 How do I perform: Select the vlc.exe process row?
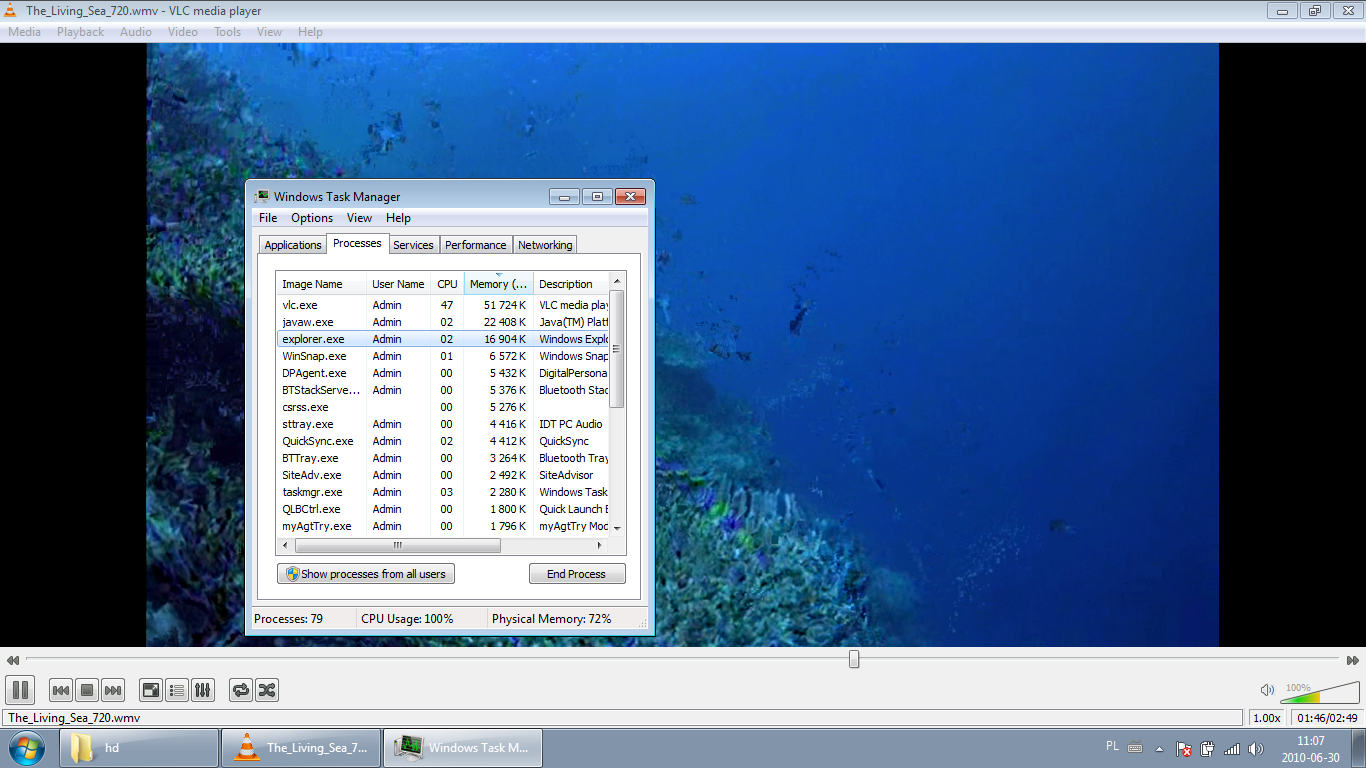[x=443, y=305]
